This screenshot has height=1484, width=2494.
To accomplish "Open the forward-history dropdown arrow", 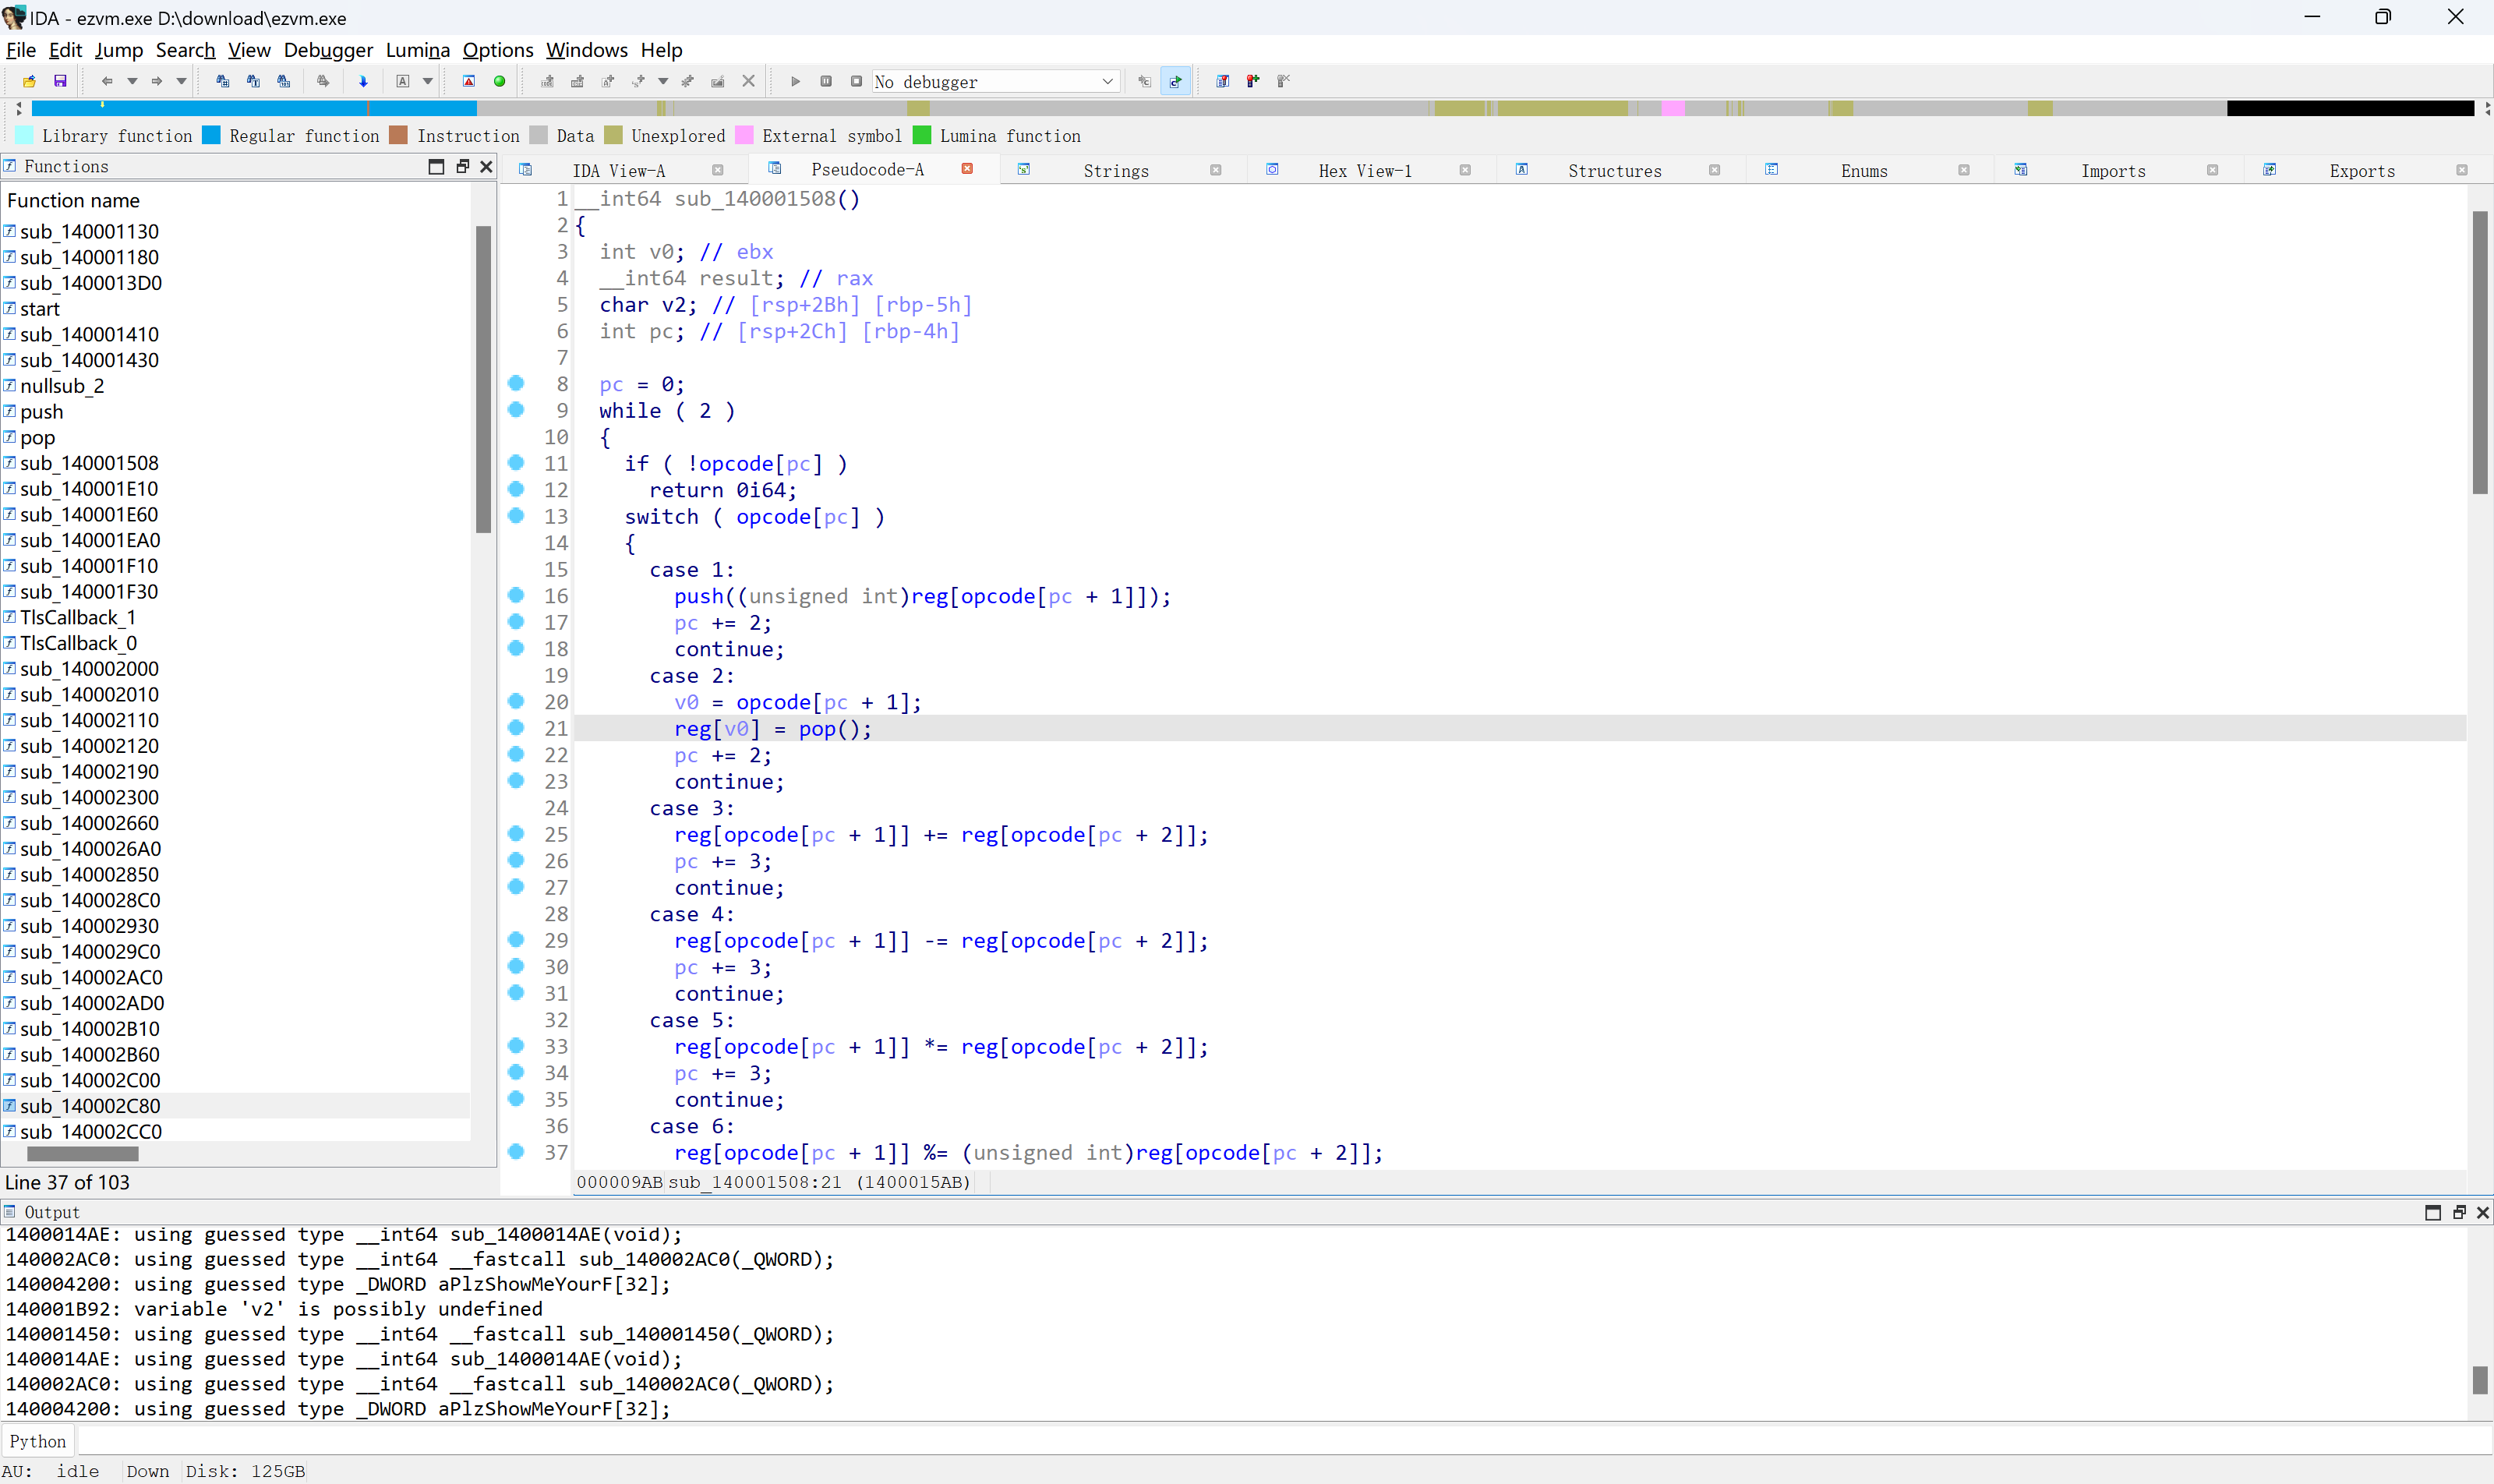I will [181, 81].
